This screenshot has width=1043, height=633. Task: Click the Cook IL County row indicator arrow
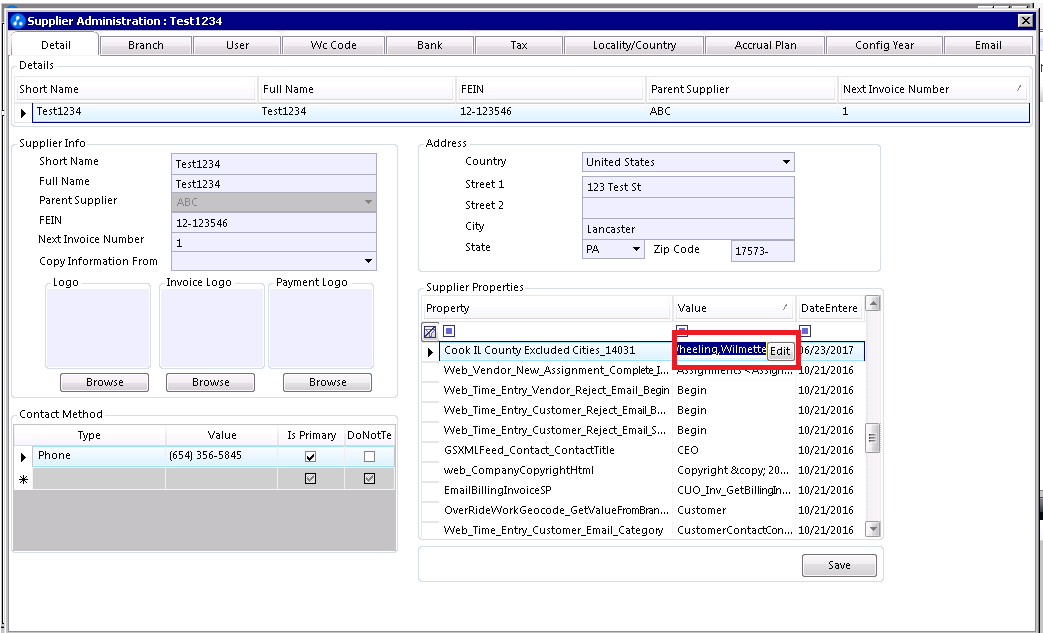point(430,351)
